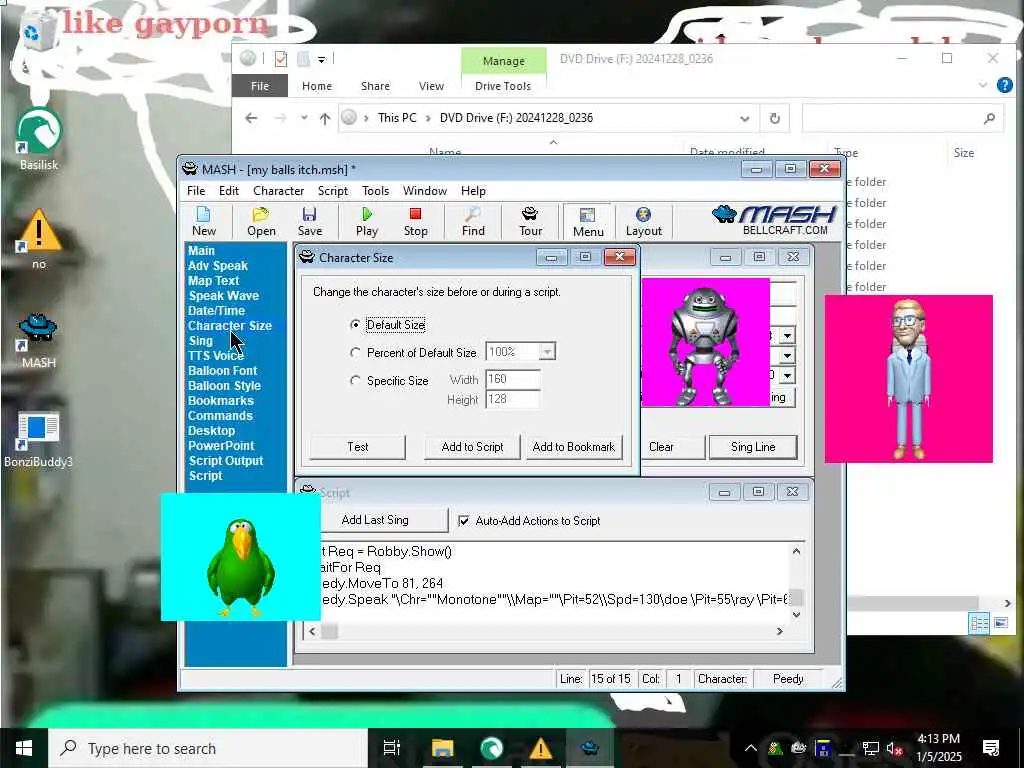This screenshot has height=768, width=1024.
Task: Refresh the DVD Drive folder in File Explorer
Action: pyautogui.click(x=775, y=118)
